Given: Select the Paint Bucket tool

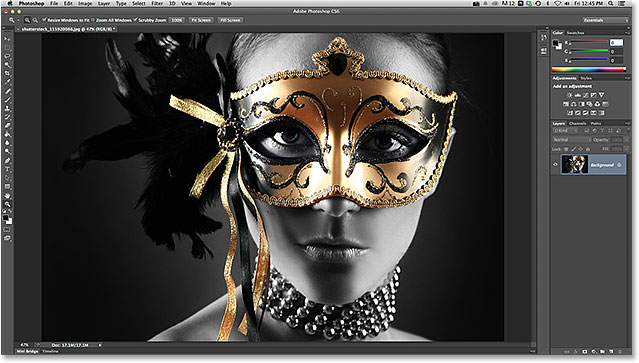Looking at the screenshot, I should (7, 134).
